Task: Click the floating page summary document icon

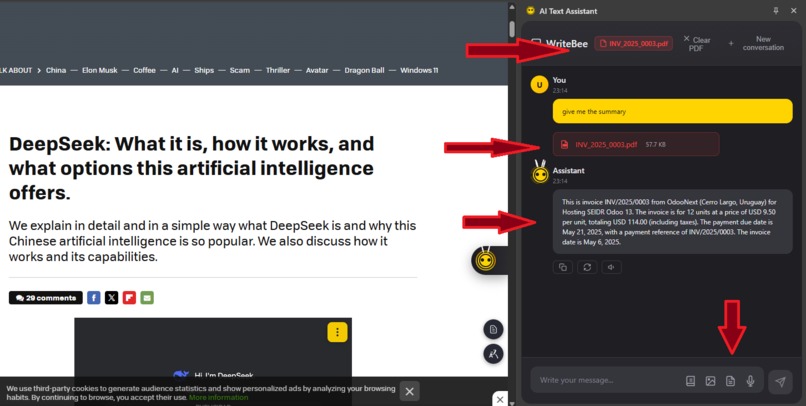Action: (493, 329)
